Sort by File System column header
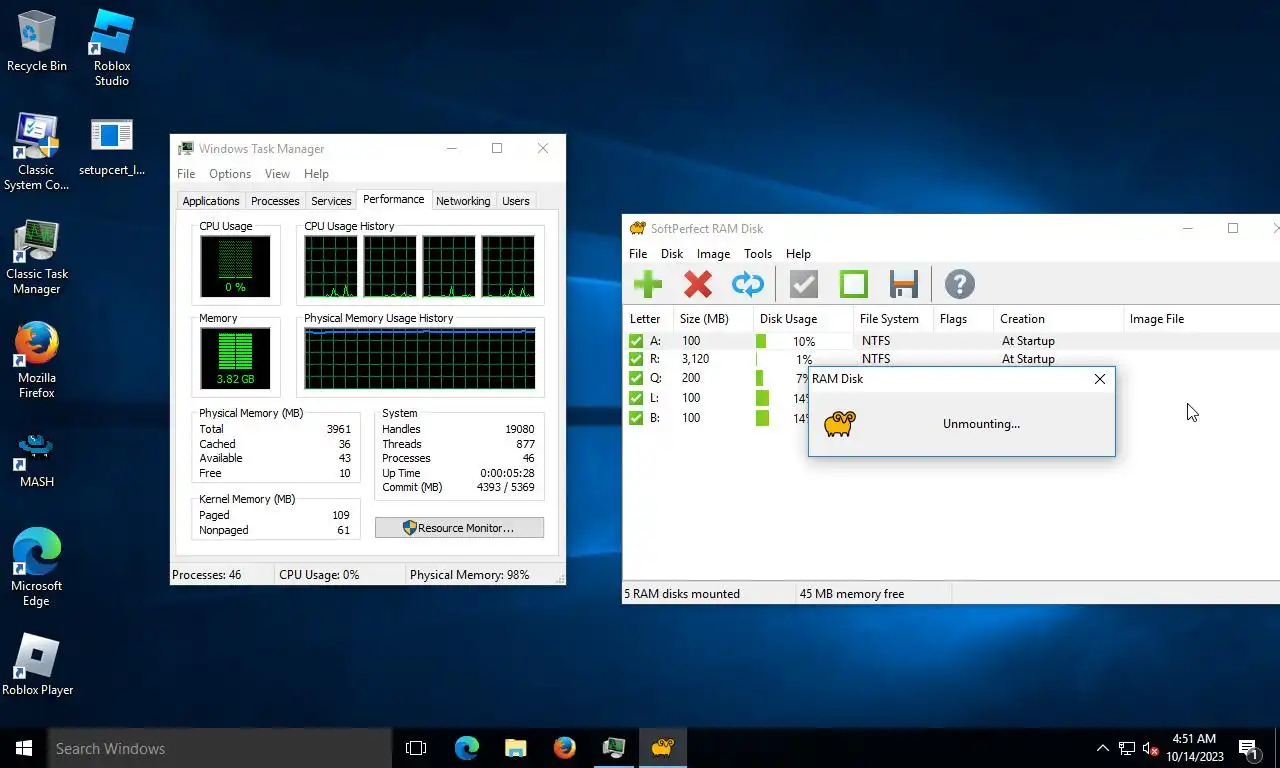The height and width of the screenshot is (768, 1280). [893, 319]
